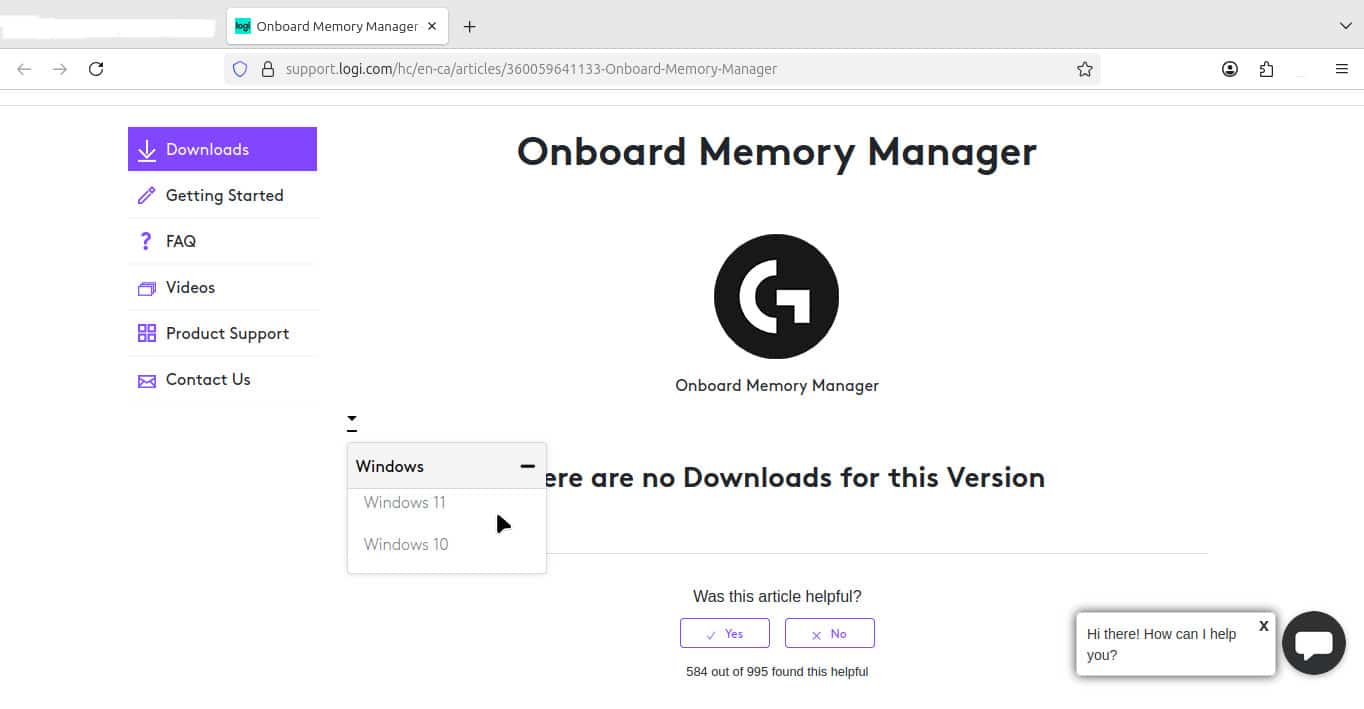
Task: Open the live chat bubble icon
Action: tap(1313, 643)
